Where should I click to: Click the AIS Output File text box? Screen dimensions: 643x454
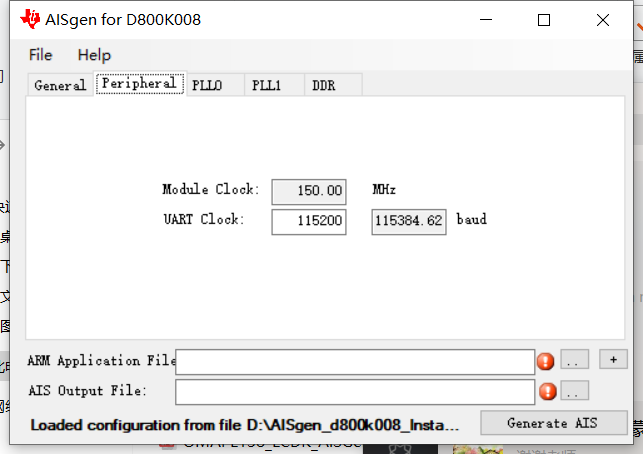click(355, 392)
